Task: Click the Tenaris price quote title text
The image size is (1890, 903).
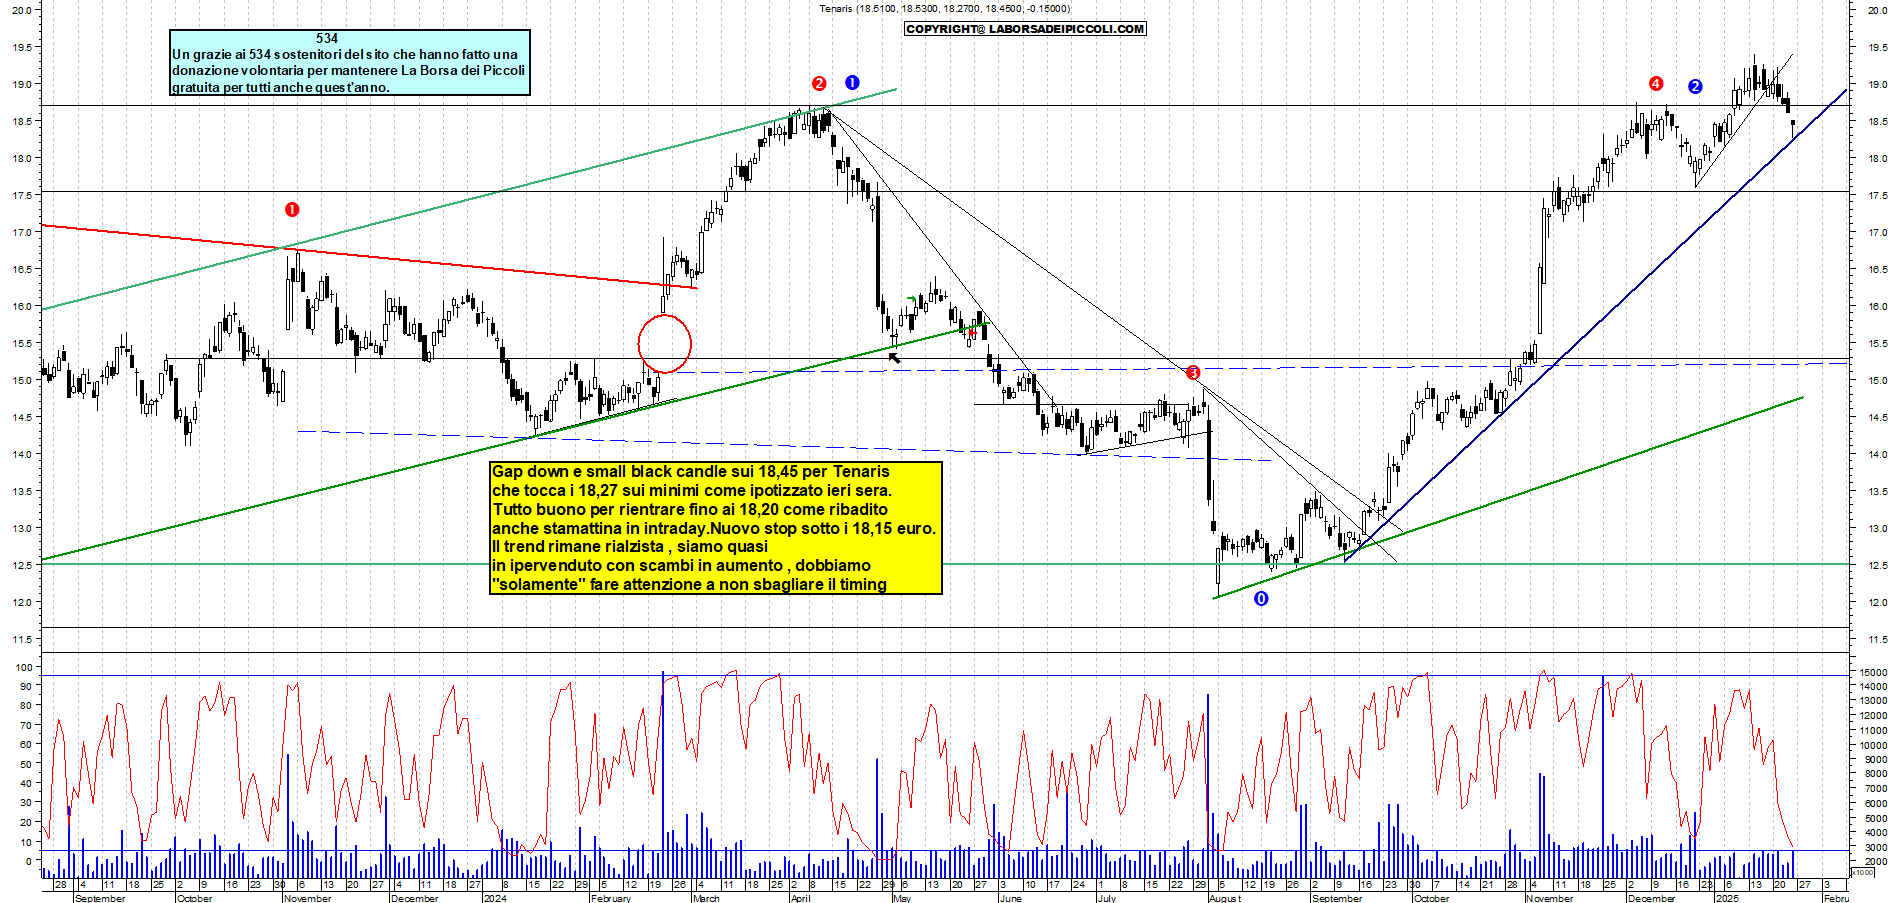Action: pyautogui.click(x=944, y=9)
